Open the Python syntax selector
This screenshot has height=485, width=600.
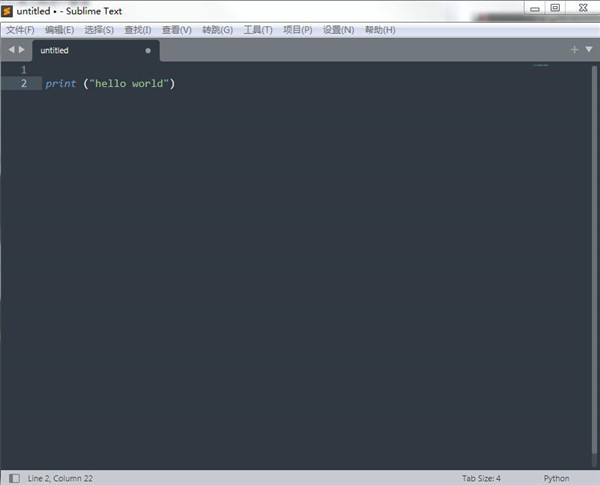556,478
